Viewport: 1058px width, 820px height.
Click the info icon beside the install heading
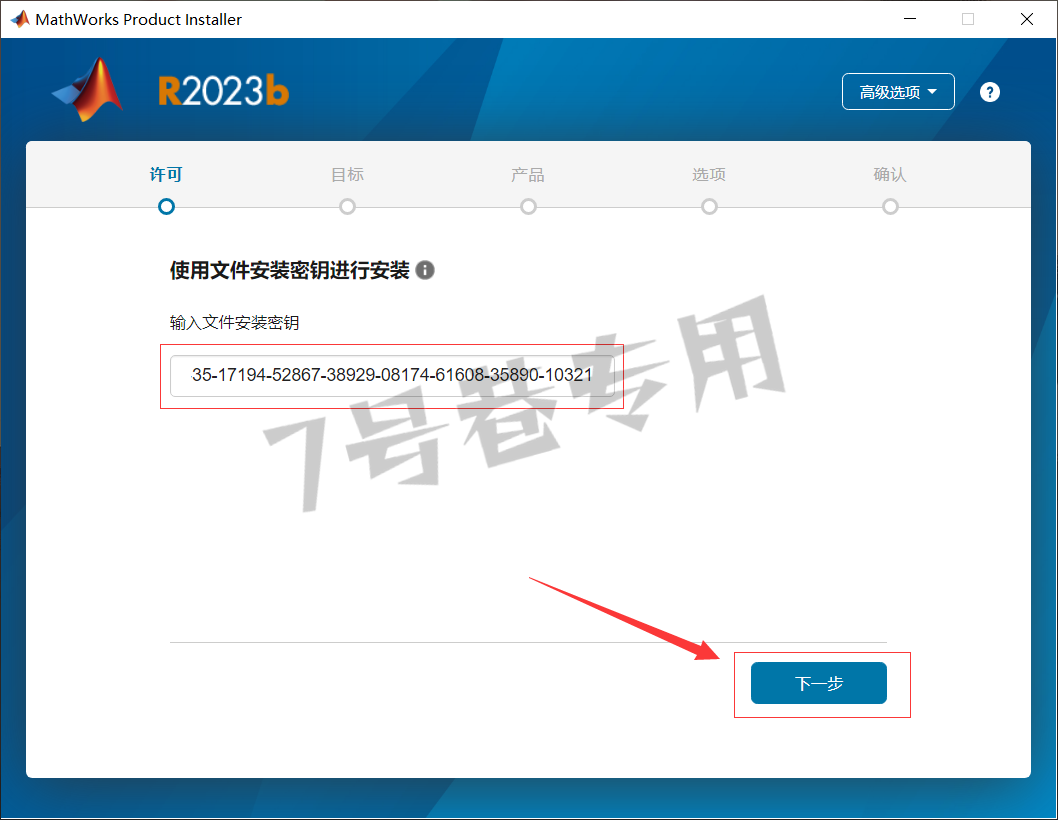pos(424,270)
